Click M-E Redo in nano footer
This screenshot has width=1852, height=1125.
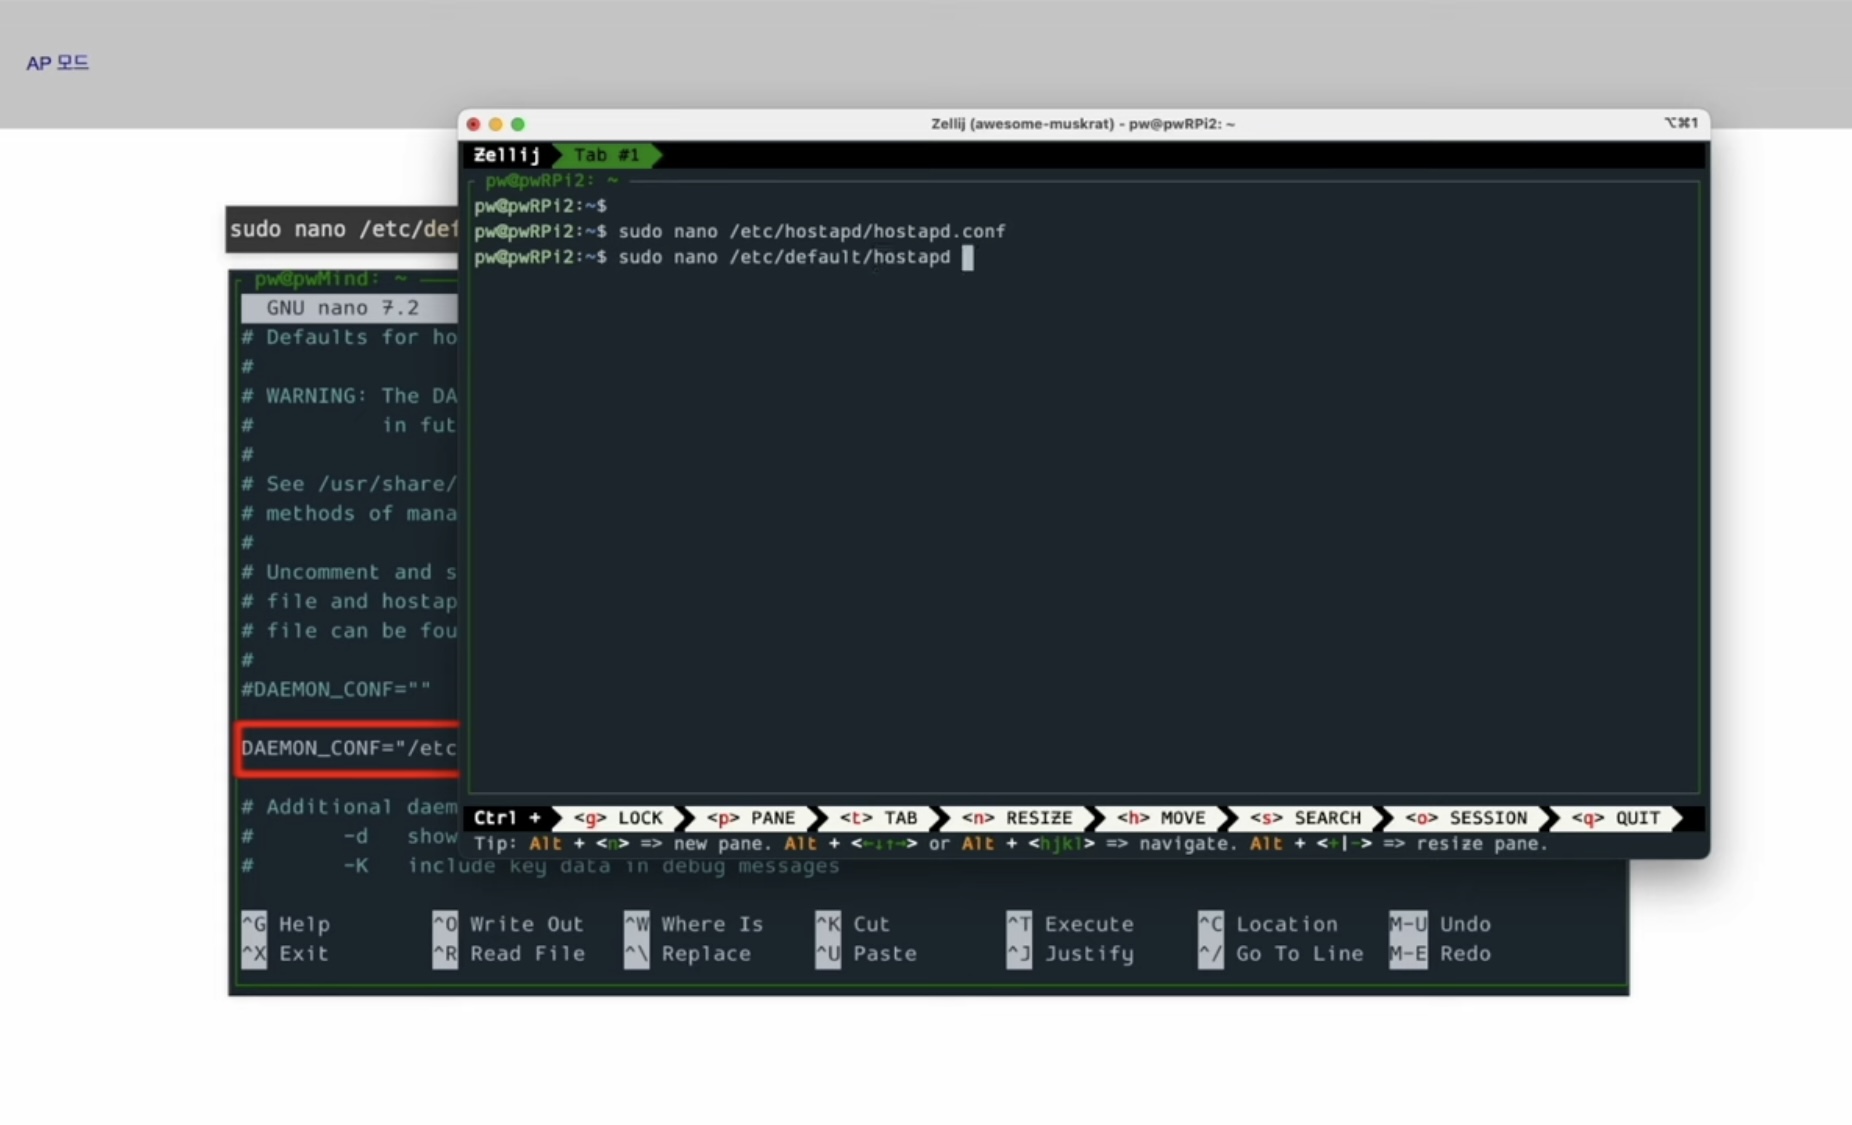click(1440, 954)
